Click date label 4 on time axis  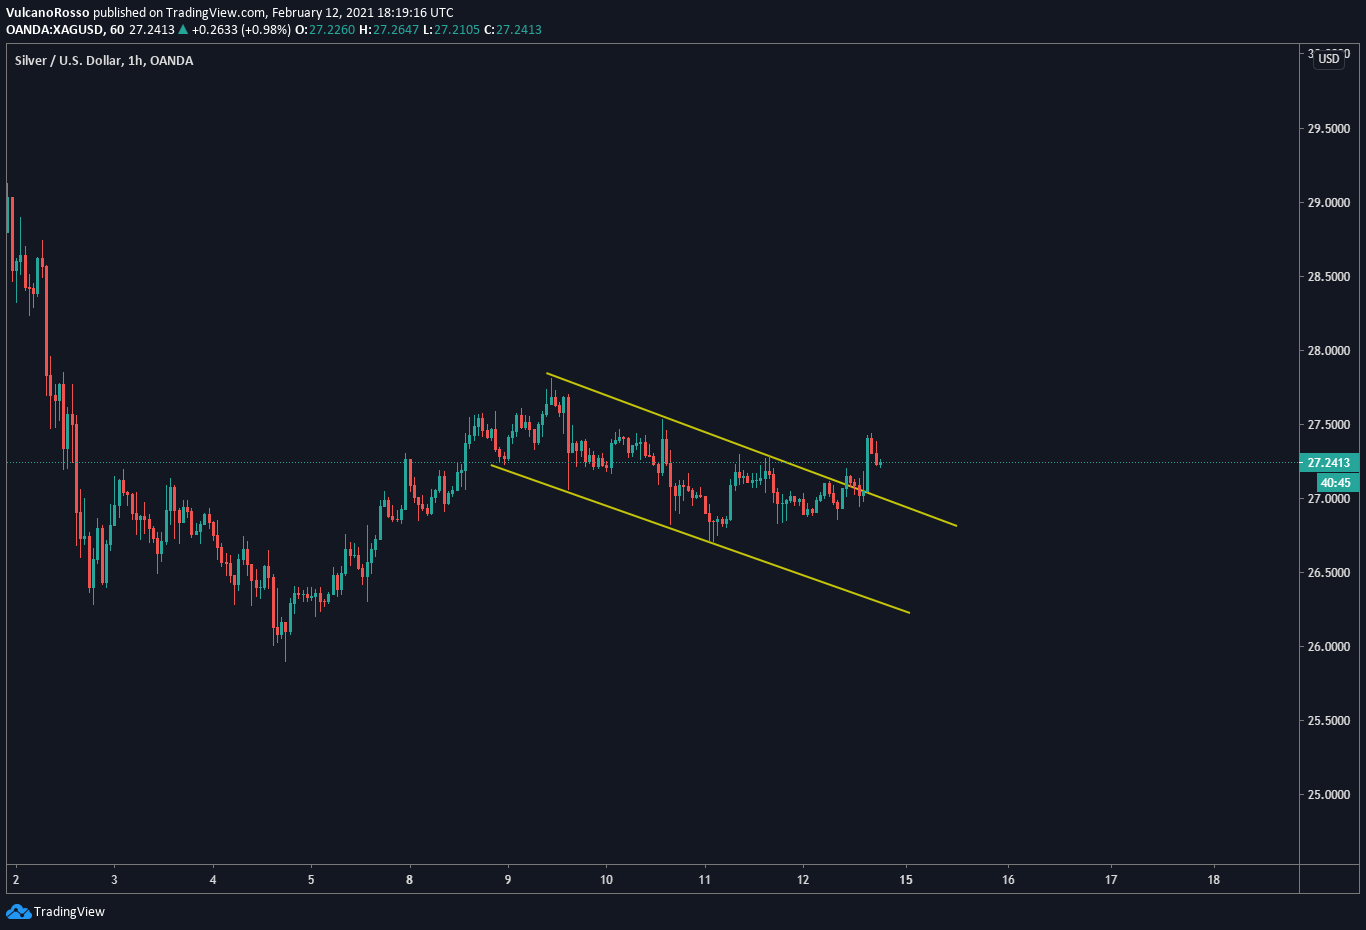click(213, 880)
